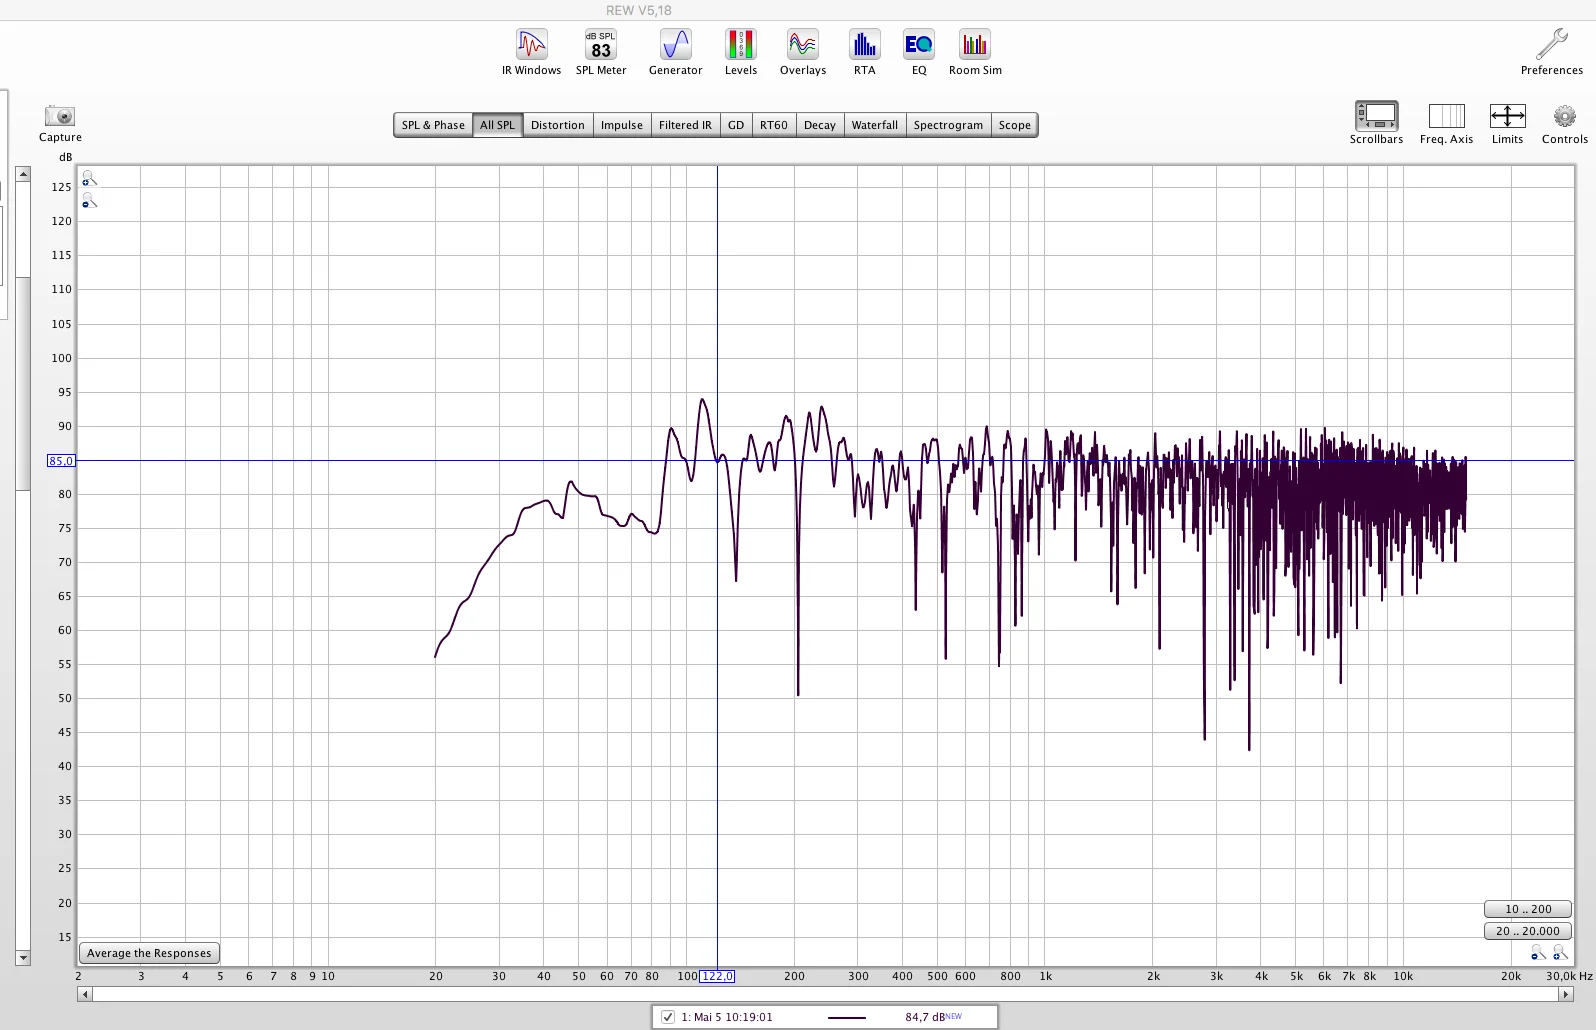Open the SPL Meter
Screen dimensions: 1596x1030
601,52
